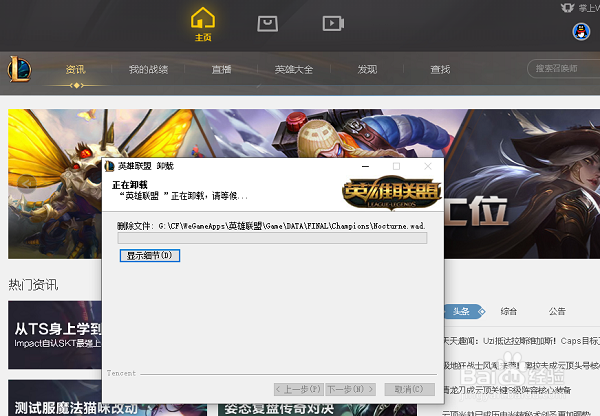Screen dimensions: 600x416
Task: Click the uninstaller title bar icon
Action: (109, 166)
